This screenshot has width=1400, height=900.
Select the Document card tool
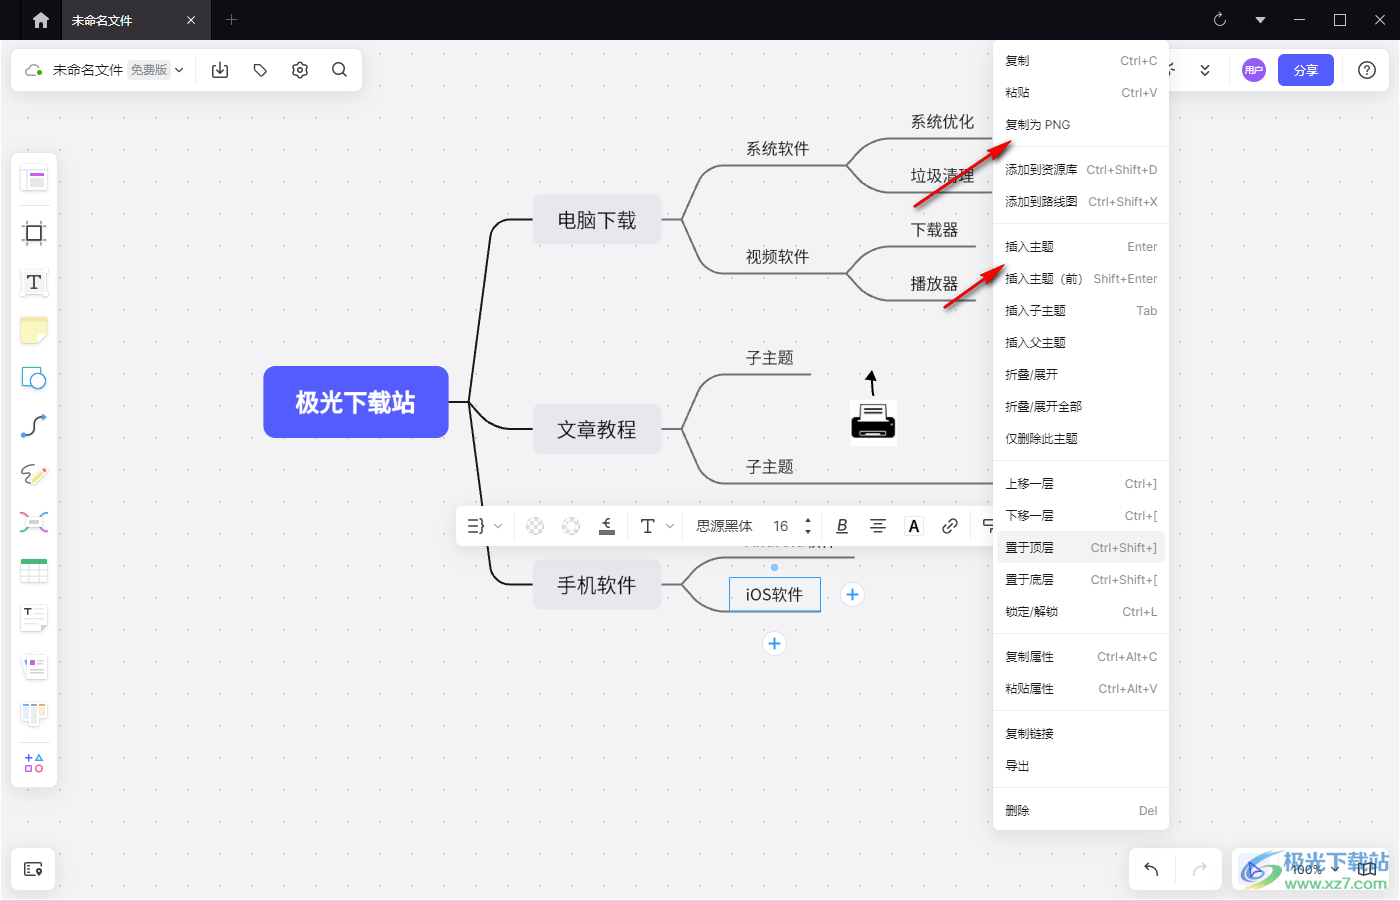tap(34, 618)
